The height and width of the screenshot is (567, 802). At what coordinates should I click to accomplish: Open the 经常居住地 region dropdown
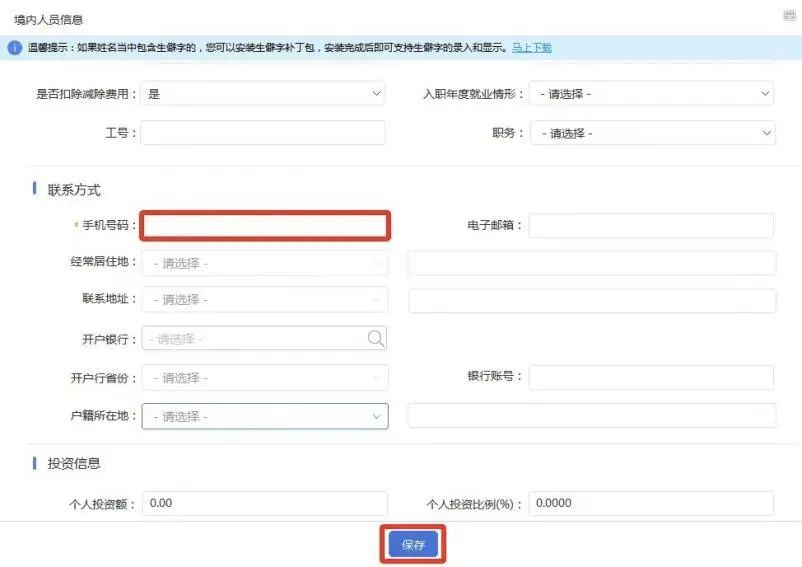click(265, 263)
